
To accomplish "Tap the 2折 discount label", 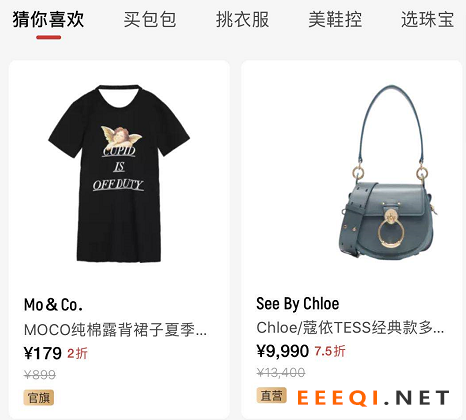I will tap(77, 353).
